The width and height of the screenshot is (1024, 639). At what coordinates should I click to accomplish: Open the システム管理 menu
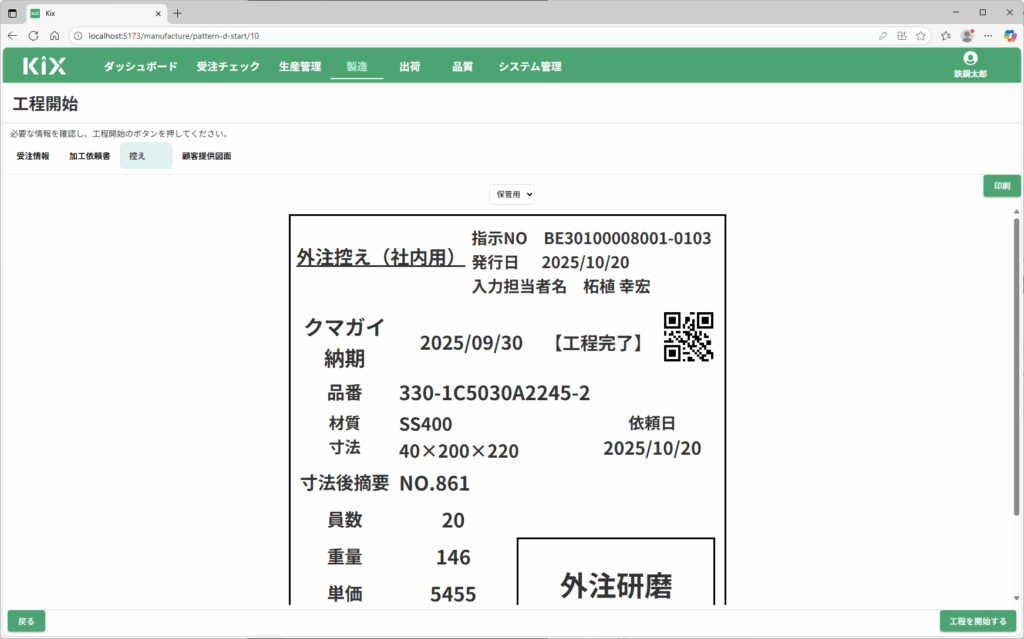click(530, 67)
